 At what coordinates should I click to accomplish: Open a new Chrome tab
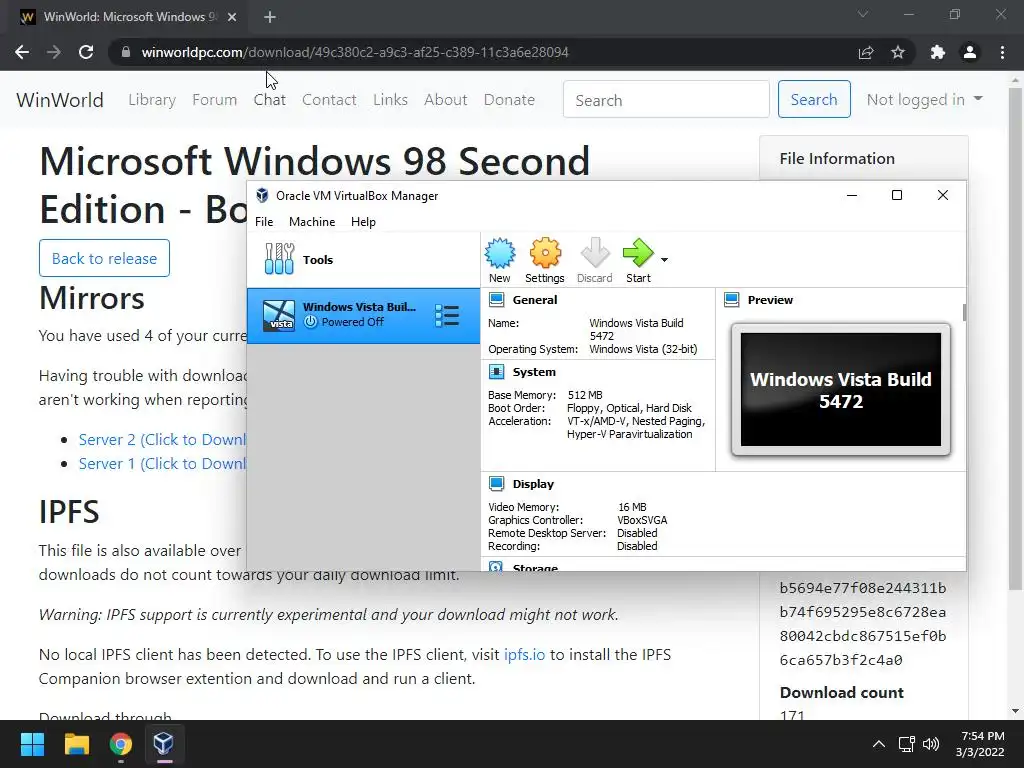(270, 17)
